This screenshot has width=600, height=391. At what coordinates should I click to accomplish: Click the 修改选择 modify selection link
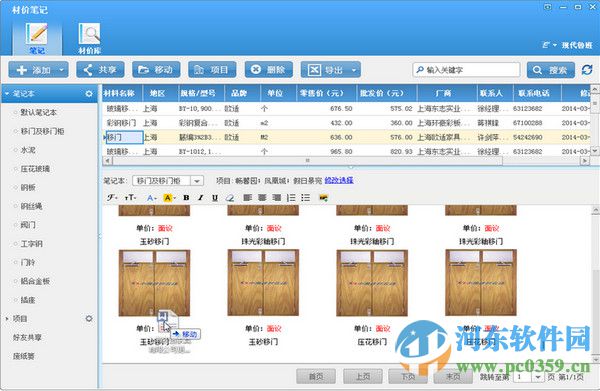tap(339, 180)
